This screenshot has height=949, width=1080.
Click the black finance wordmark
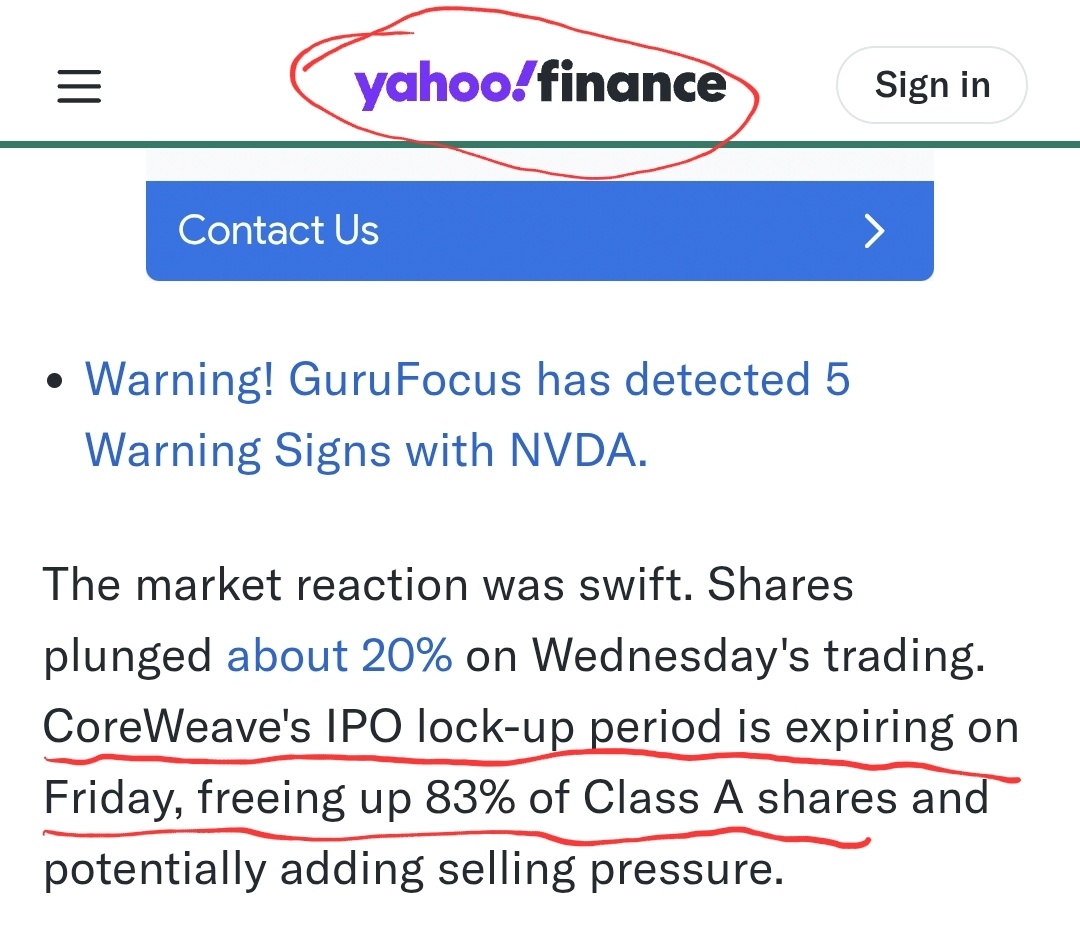coord(632,82)
